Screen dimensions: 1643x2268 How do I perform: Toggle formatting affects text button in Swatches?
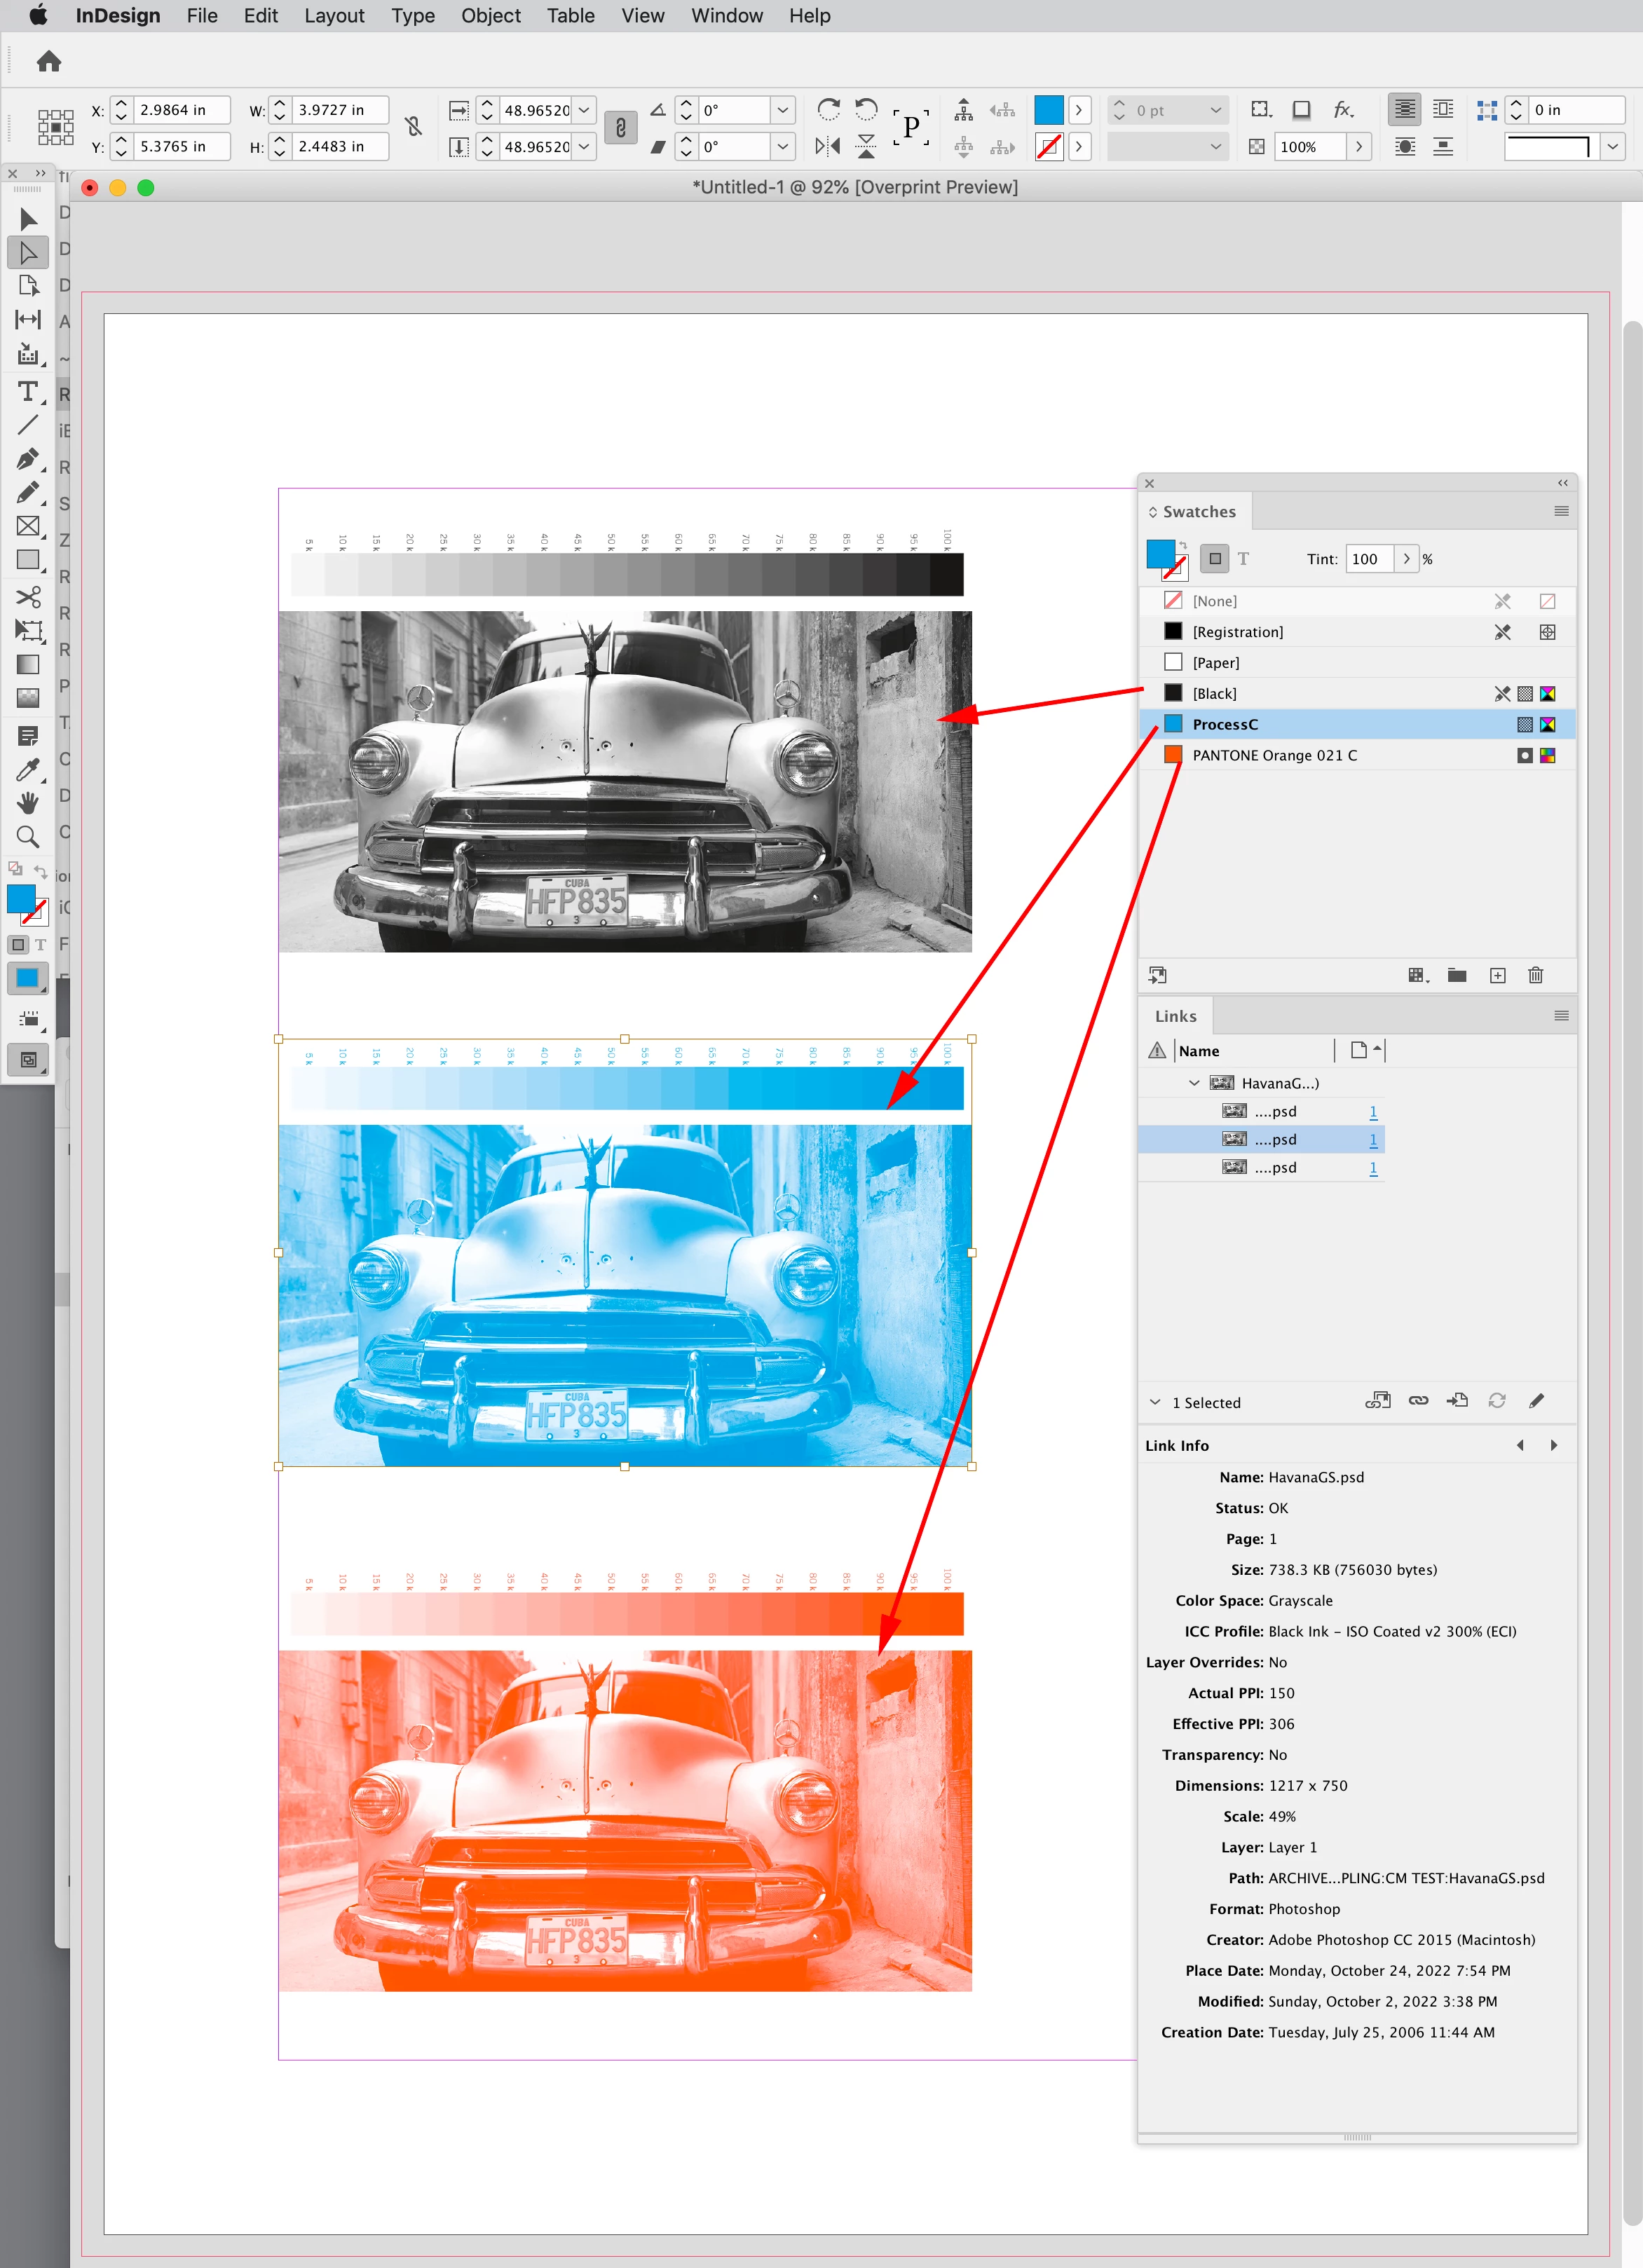pos(1243,559)
